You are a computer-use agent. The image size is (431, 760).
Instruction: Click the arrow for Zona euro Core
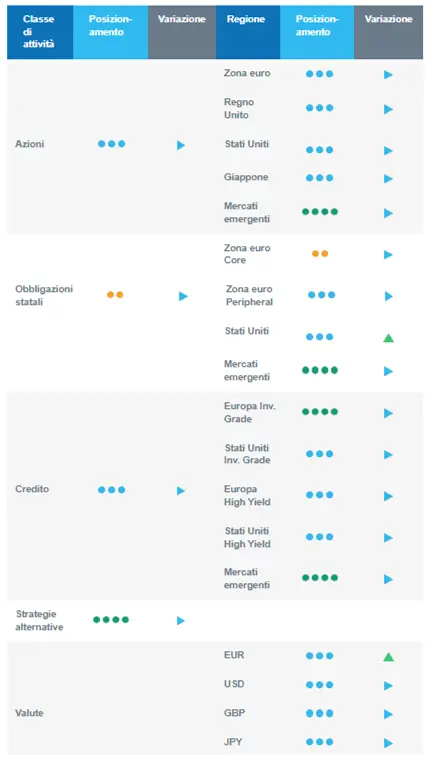tap(388, 254)
